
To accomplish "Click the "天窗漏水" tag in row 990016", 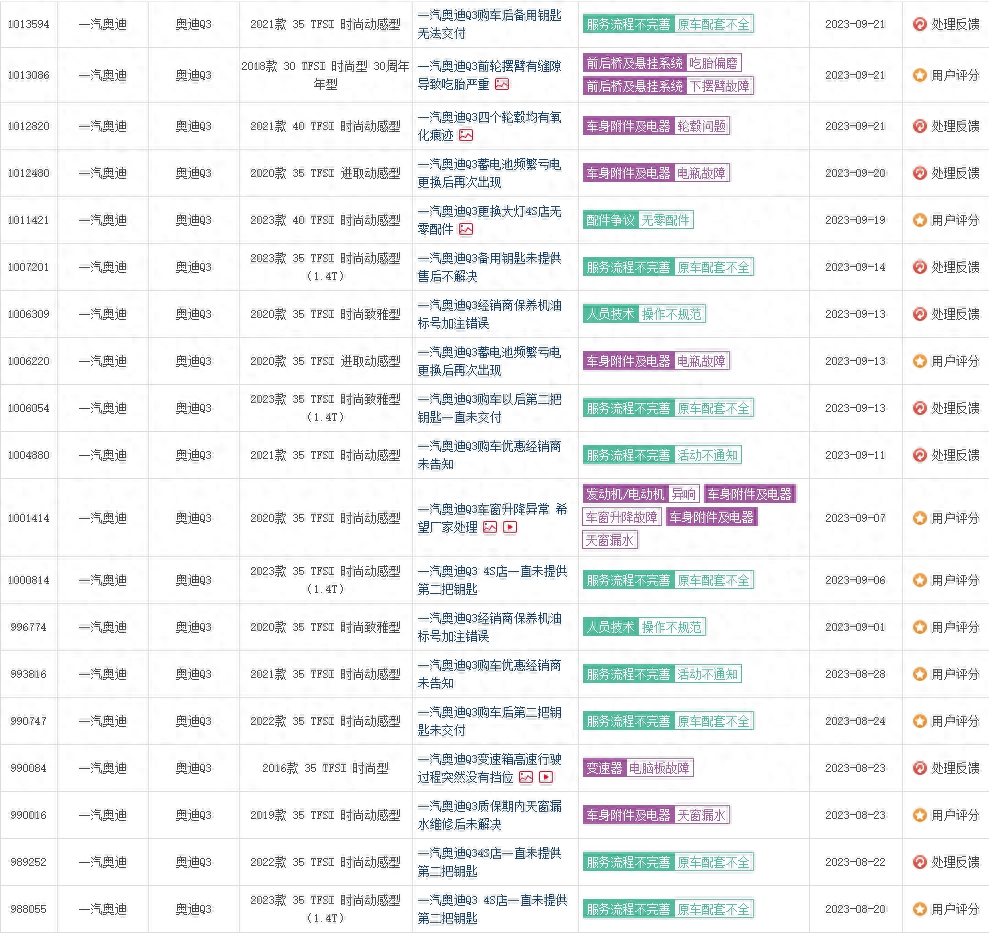I will pos(701,815).
